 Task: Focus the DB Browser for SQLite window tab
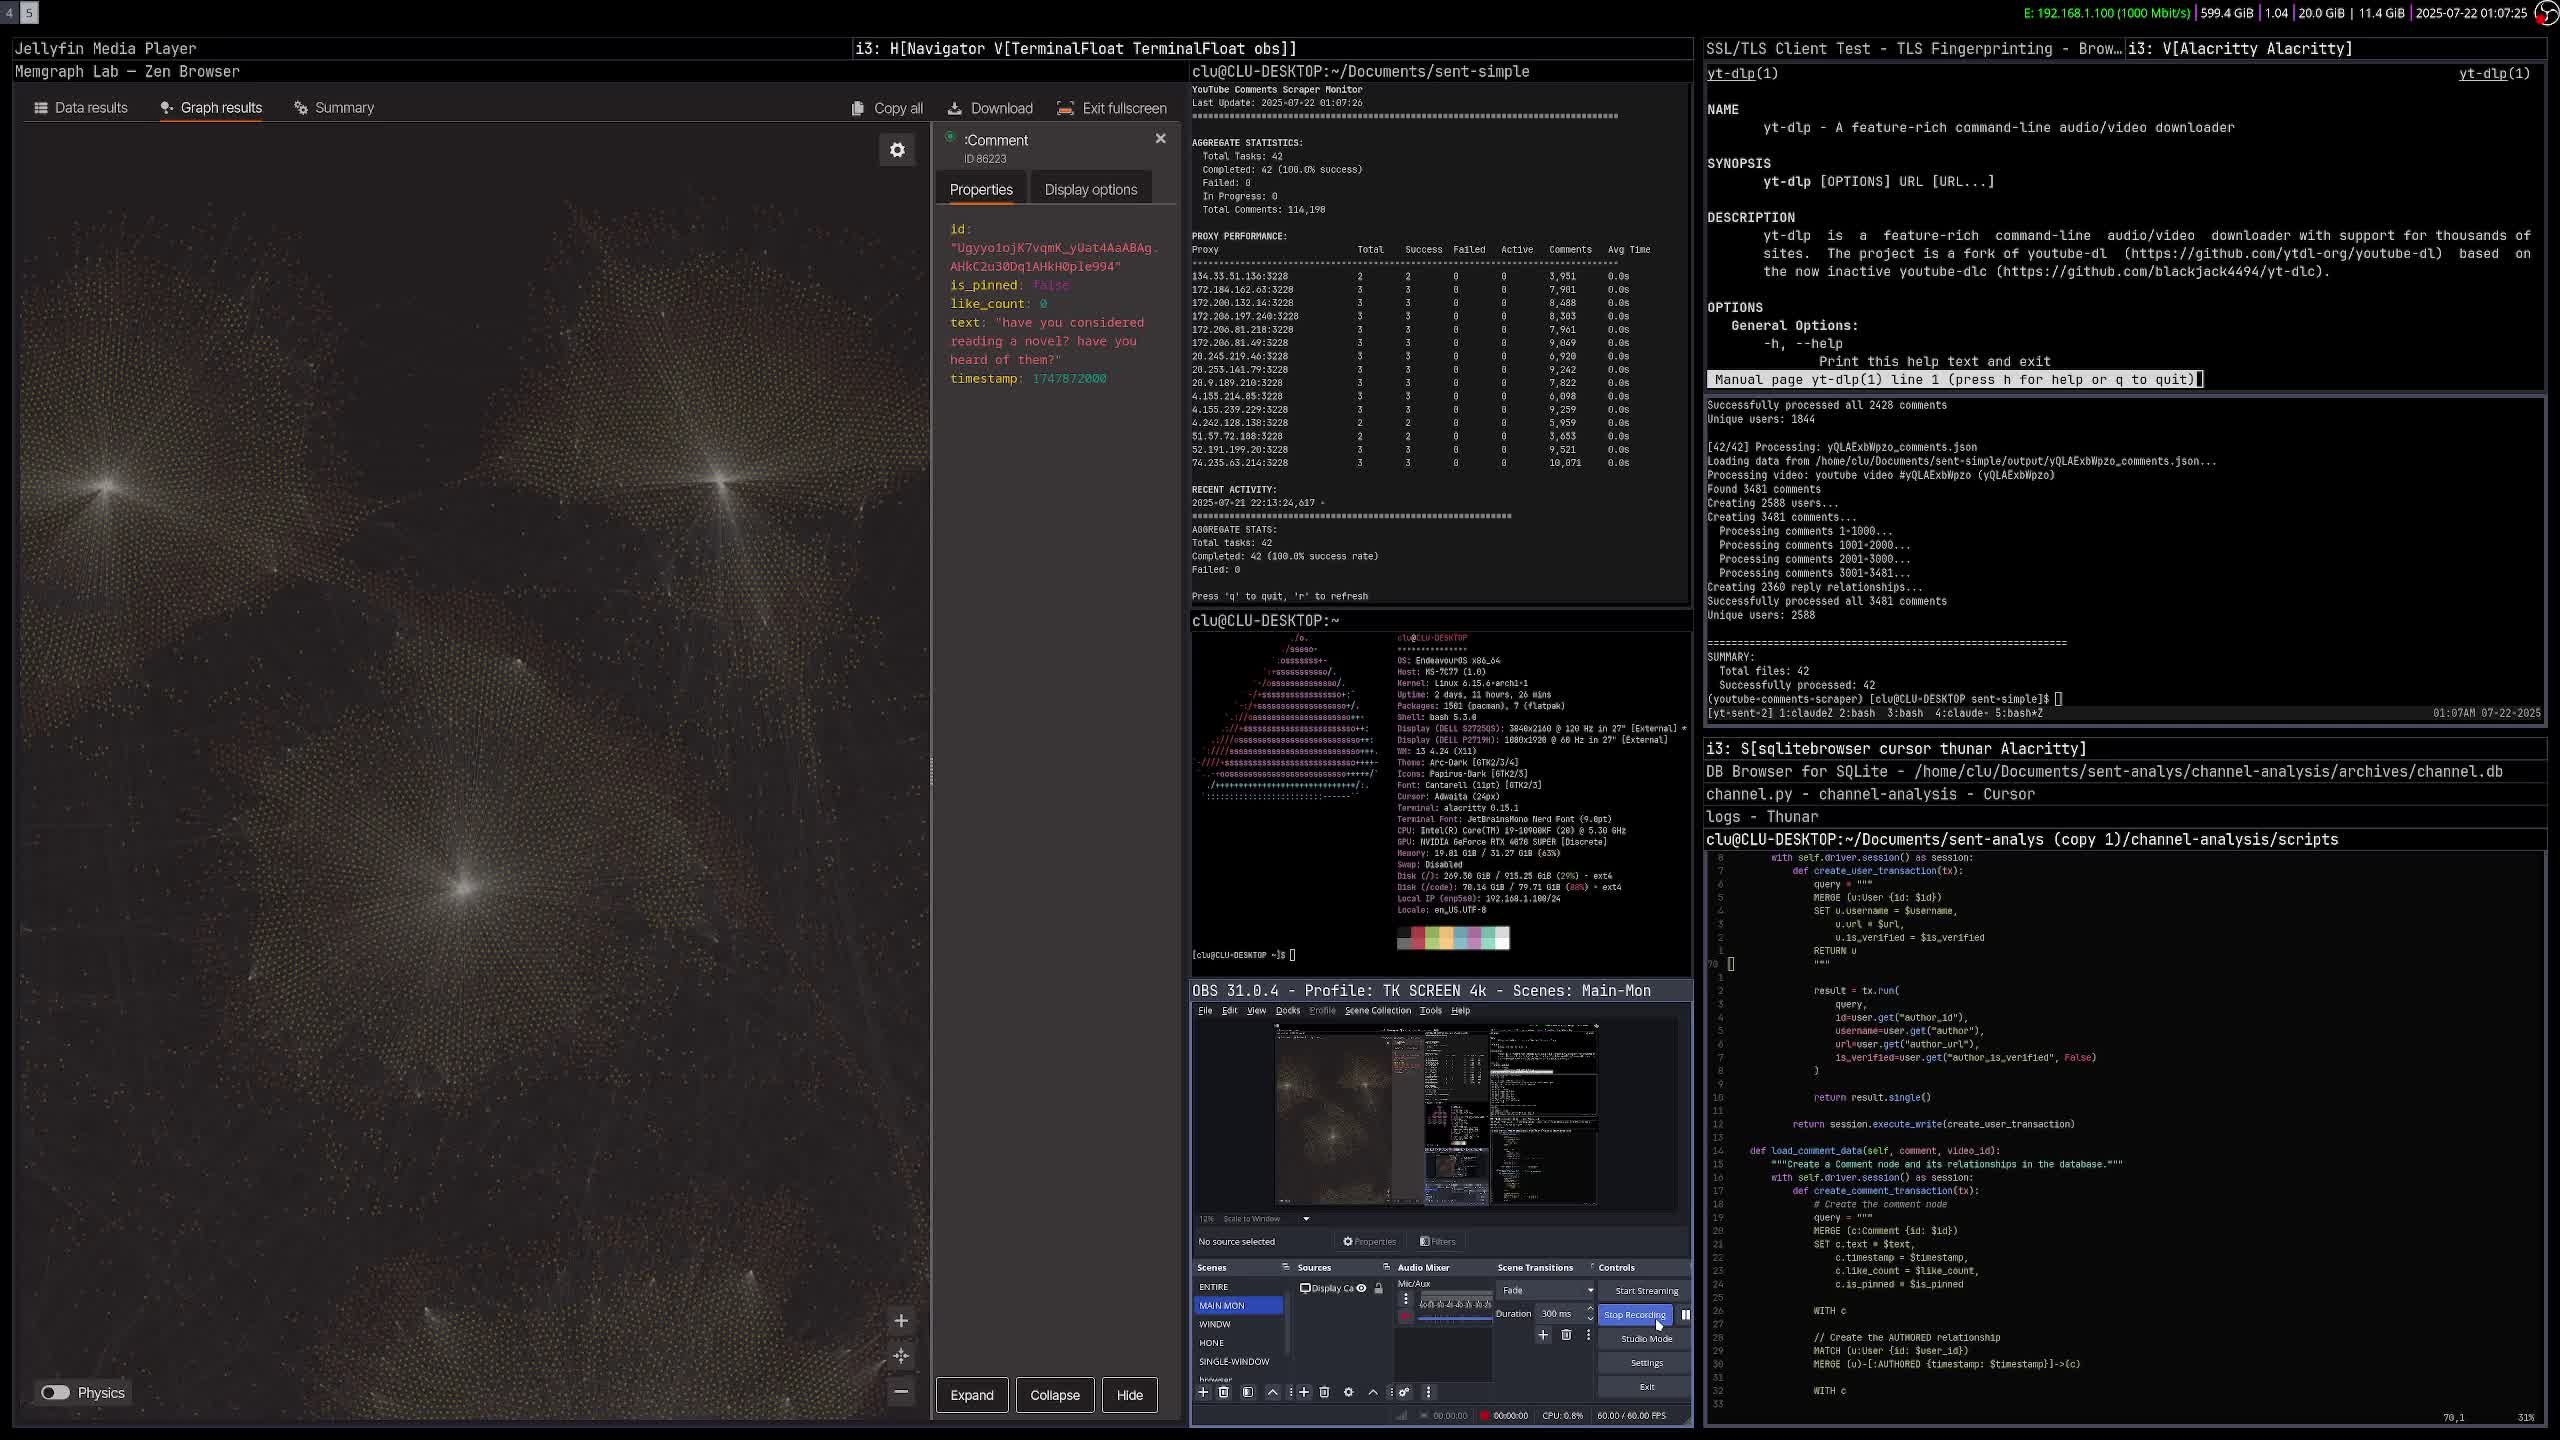pyautogui.click(x=2125, y=772)
